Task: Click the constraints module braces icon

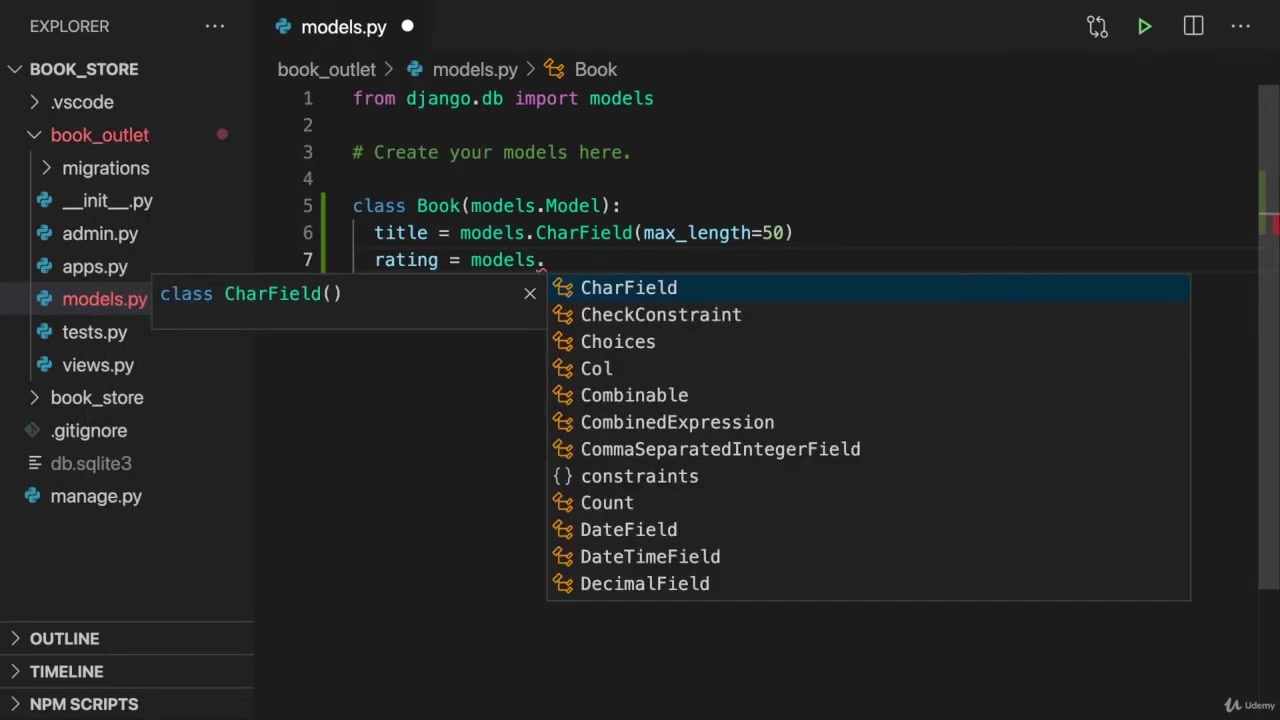Action: point(563,476)
